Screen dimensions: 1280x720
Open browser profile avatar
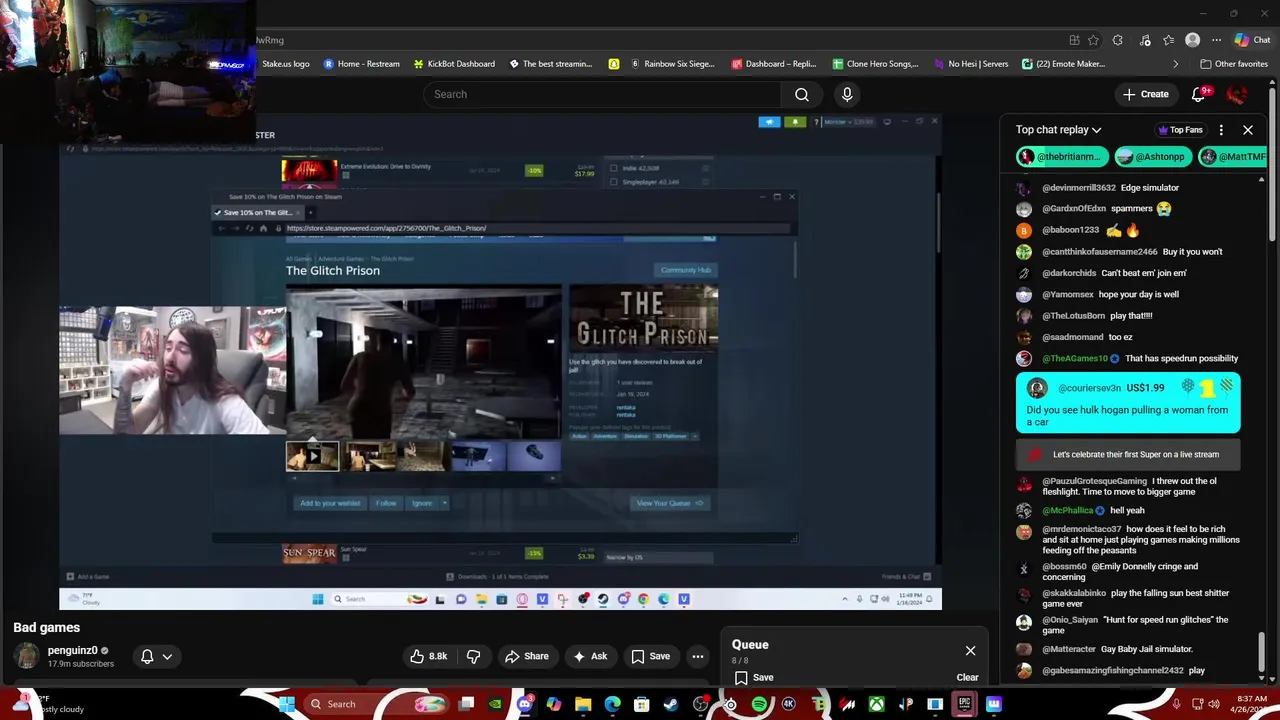pos(1192,40)
